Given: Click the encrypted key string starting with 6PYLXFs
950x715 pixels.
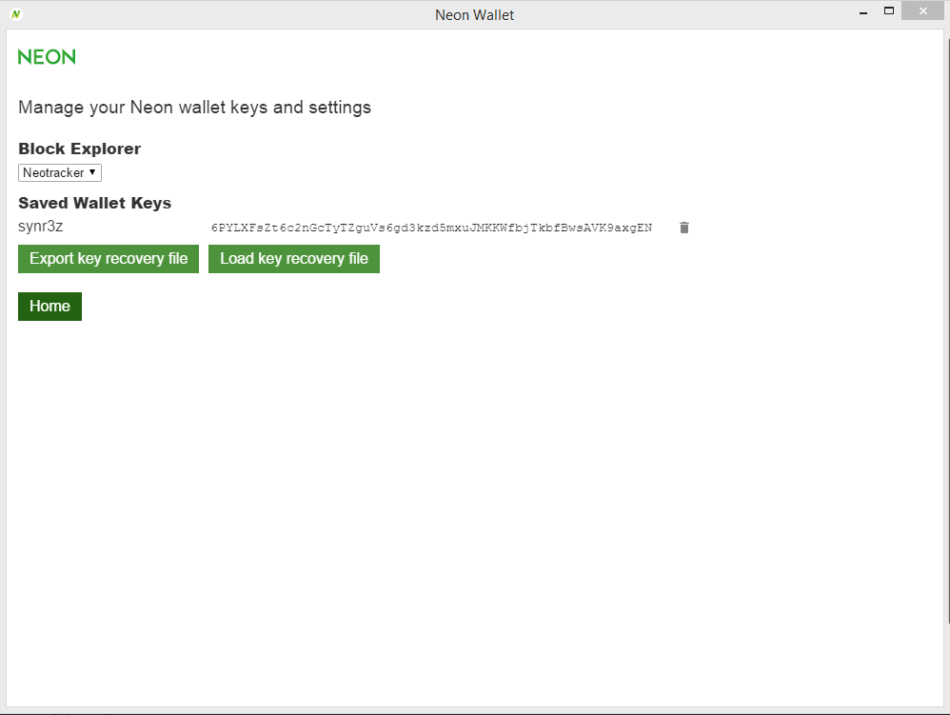Looking at the screenshot, I should point(431,228).
